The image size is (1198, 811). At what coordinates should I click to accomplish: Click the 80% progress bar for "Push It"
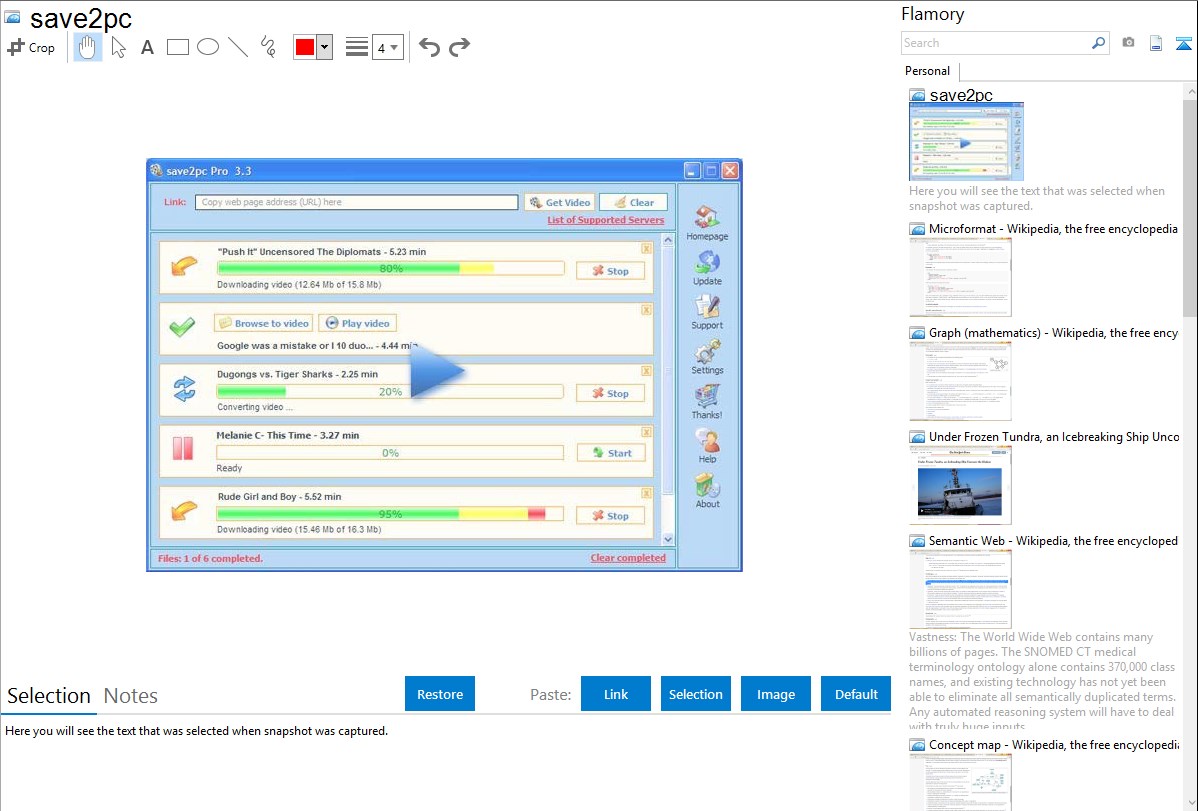(x=390, y=268)
